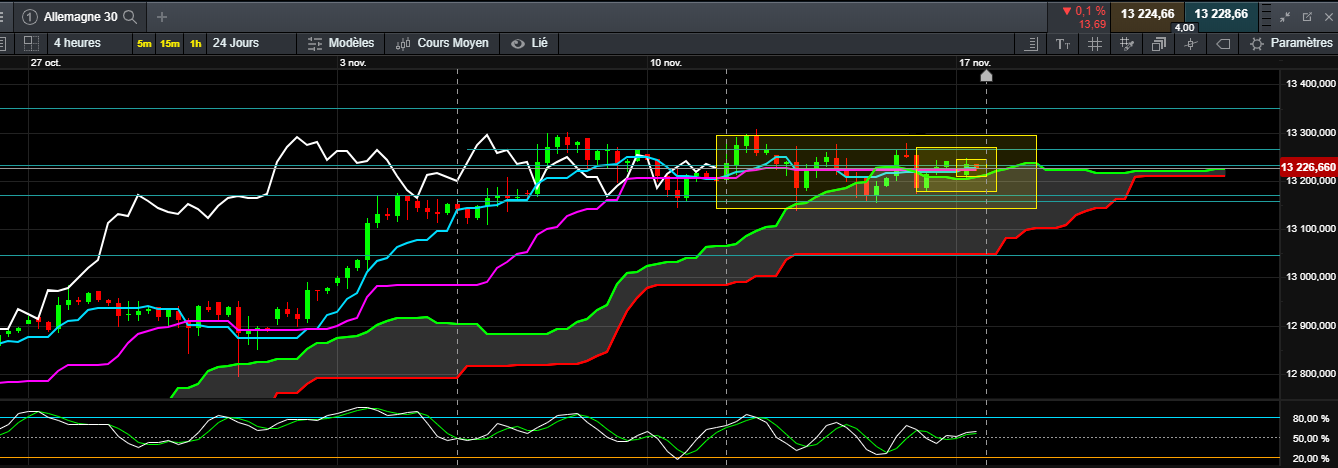This screenshot has height=468, width=1338.
Task: Click the sell price 13 224,66
Action: [x=1146, y=14]
